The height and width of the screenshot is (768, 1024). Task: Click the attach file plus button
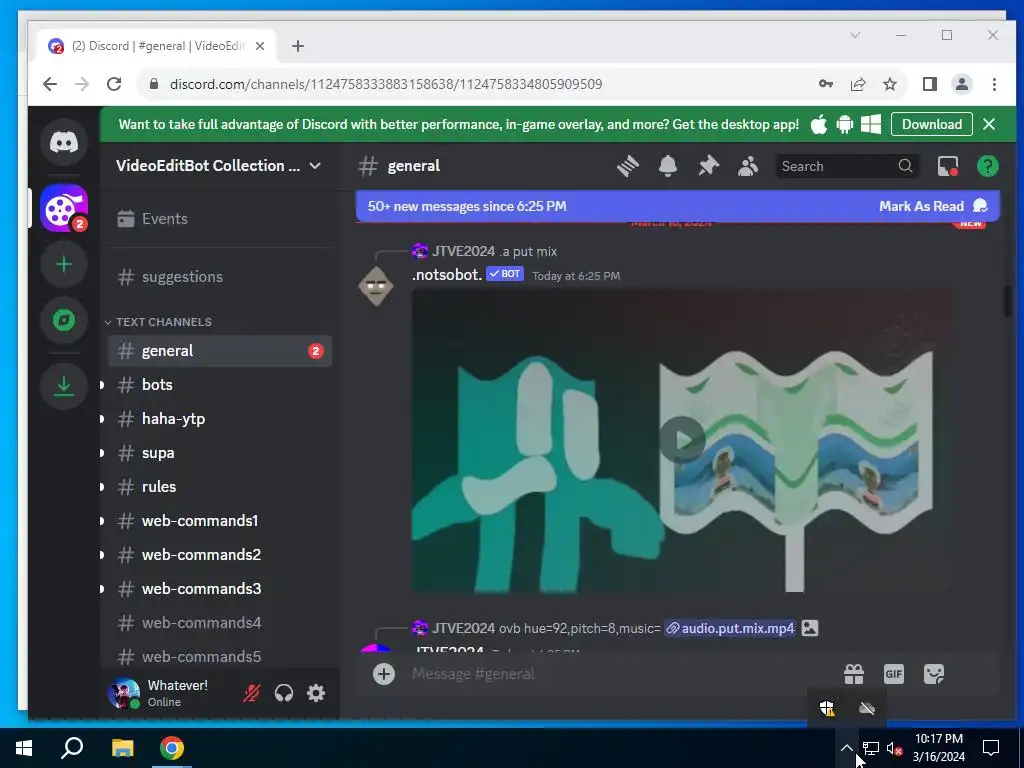[384, 674]
